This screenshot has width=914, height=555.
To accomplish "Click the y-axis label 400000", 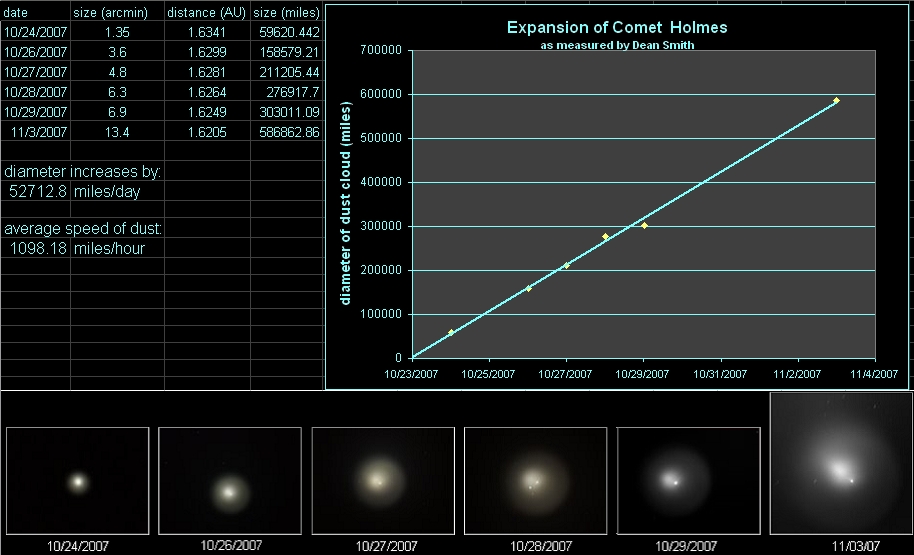I will pos(381,182).
